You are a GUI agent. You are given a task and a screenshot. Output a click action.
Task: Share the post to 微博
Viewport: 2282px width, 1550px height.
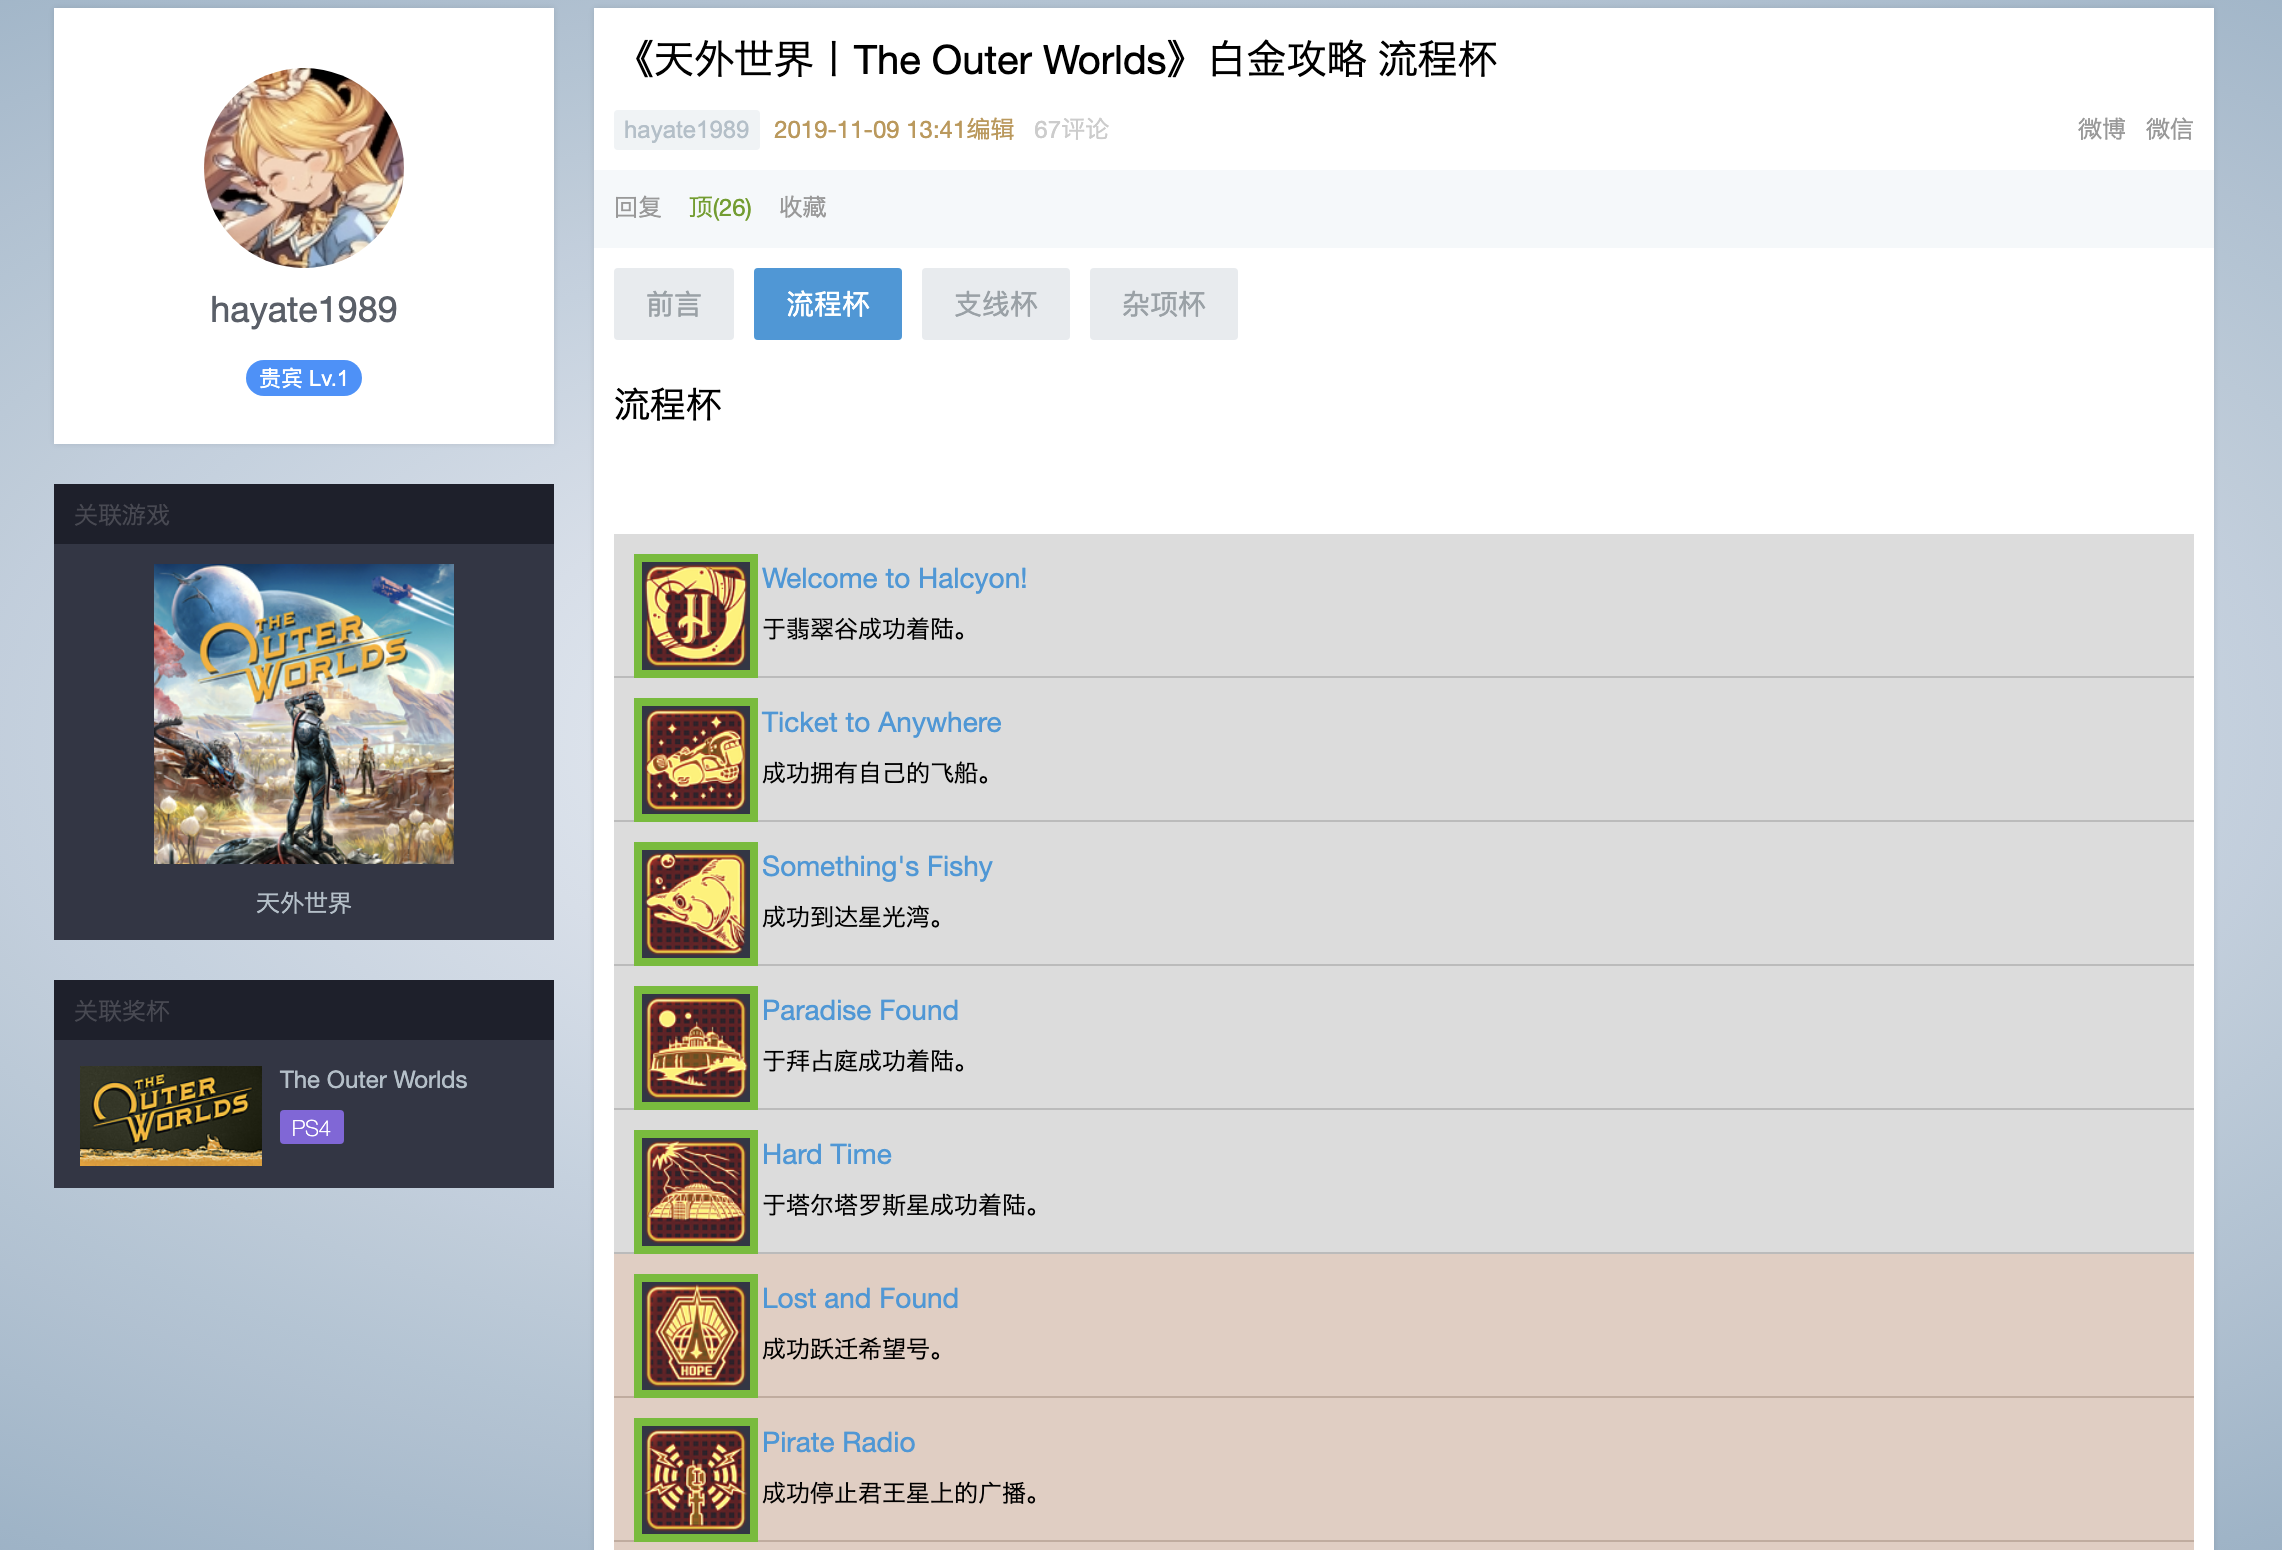(x=2101, y=129)
